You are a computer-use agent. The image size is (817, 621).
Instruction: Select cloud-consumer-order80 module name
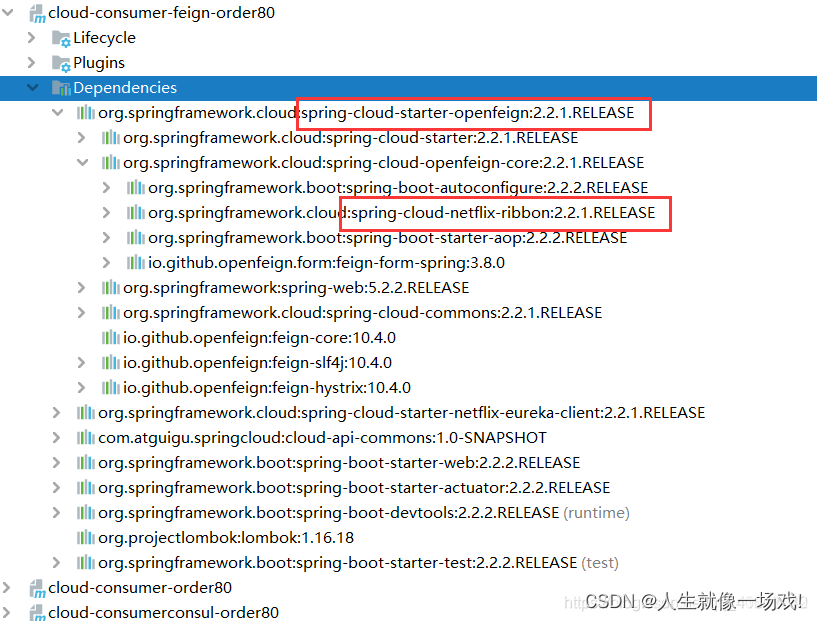click(140, 588)
